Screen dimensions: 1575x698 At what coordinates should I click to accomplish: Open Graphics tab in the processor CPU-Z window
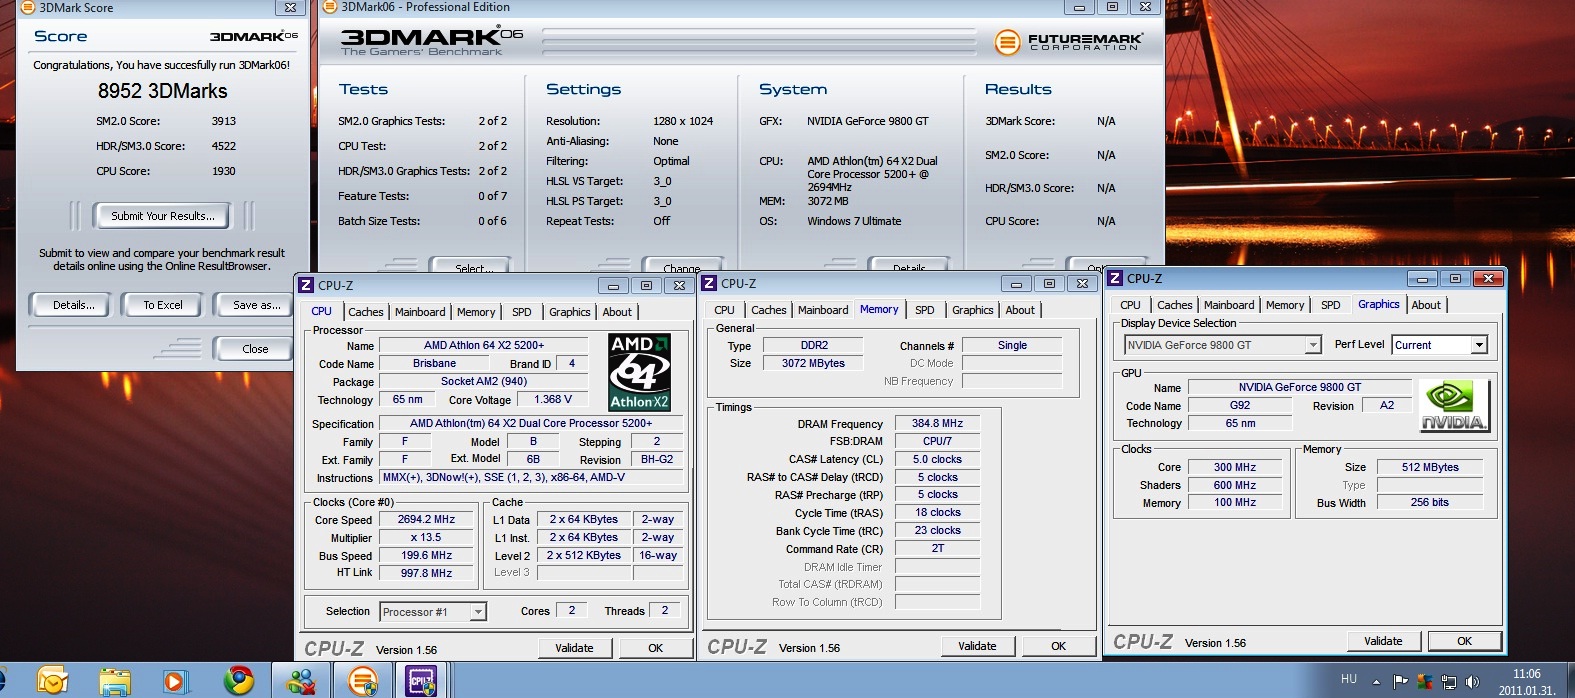570,312
